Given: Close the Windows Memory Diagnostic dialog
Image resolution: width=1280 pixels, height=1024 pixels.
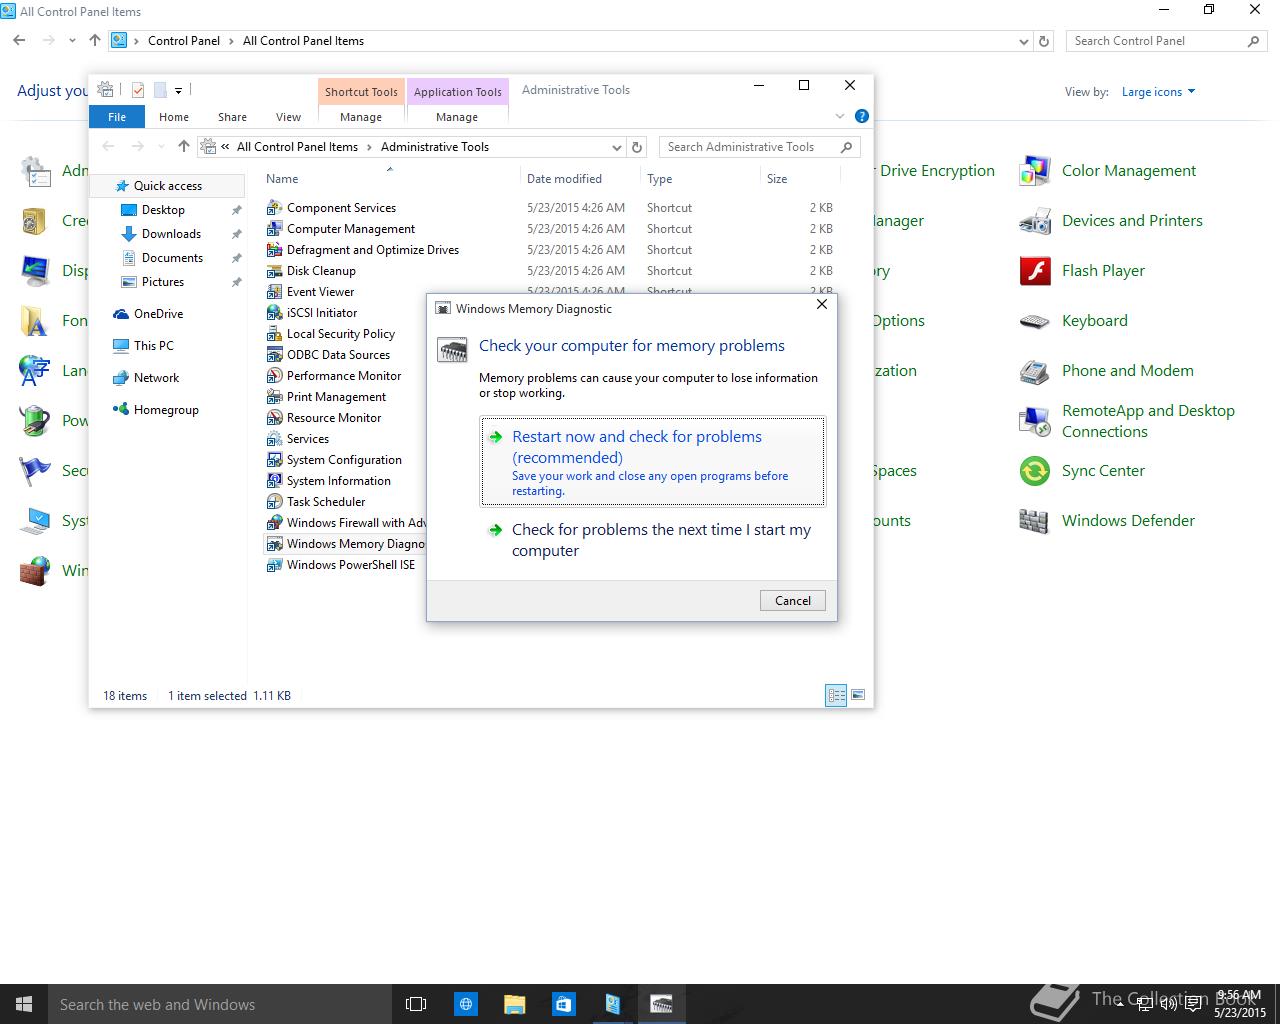Looking at the screenshot, I should [822, 304].
